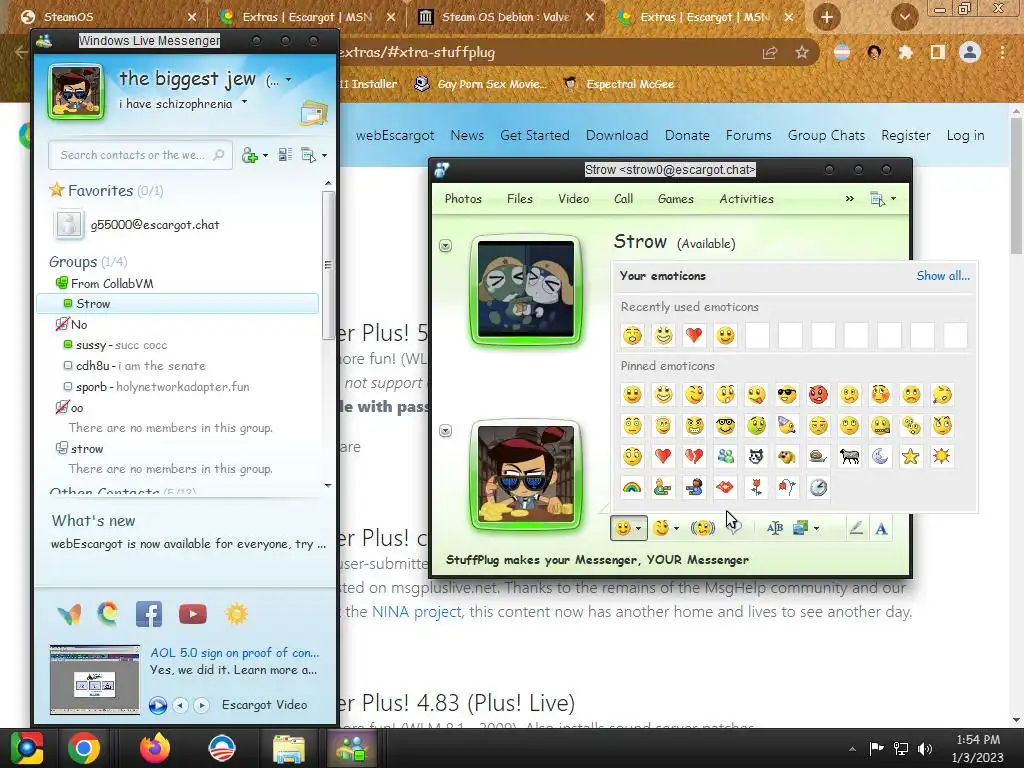
Task: Open the personal message dropdown arrow
Action: point(244,102)
